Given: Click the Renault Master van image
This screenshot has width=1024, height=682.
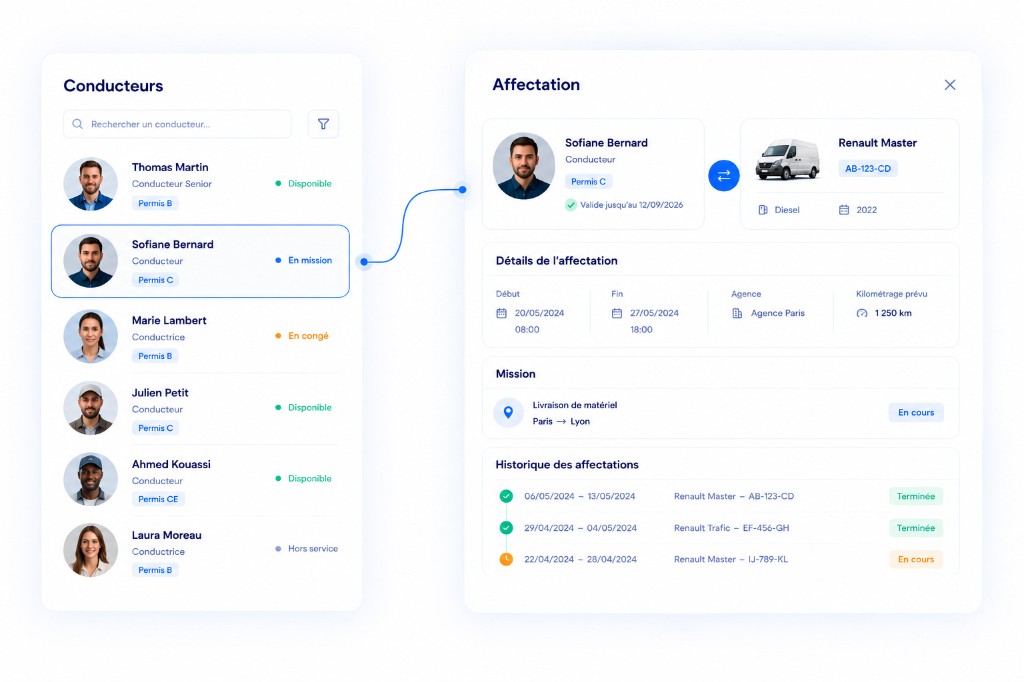Looking at the screenshot, I should coord(788,159).
